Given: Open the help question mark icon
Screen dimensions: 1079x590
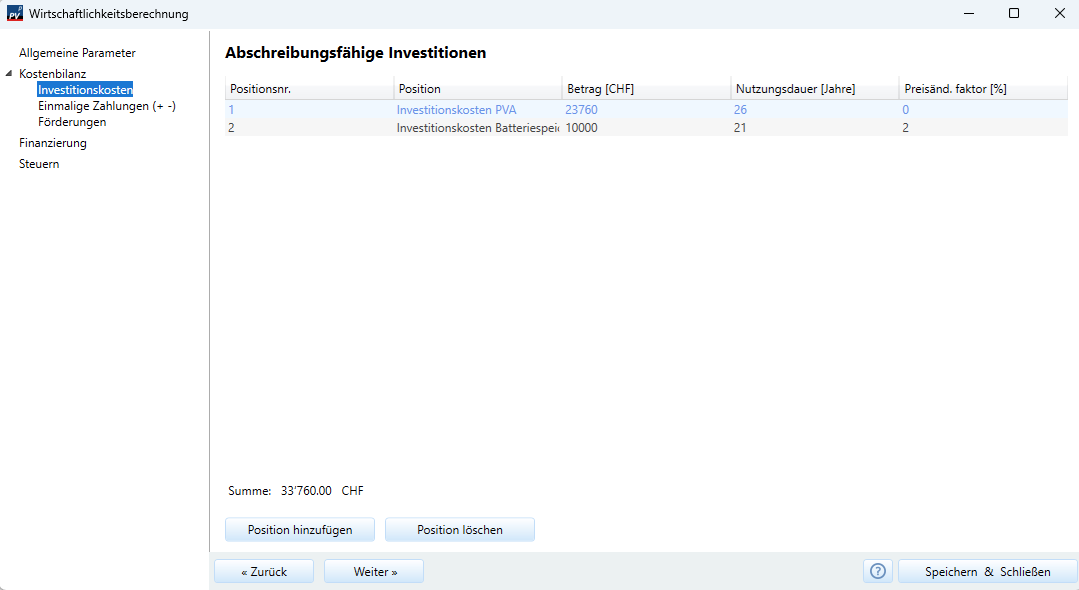Looking at the screenshot, I should coord(877,571).
